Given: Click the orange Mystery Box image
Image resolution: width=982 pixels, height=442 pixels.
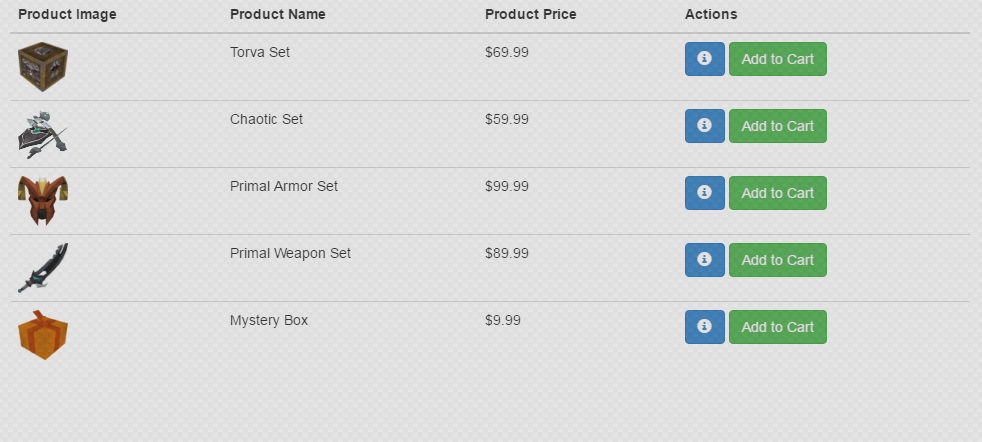Looking at the screenshot, I should pyautogui.click(x=42, y=334).
